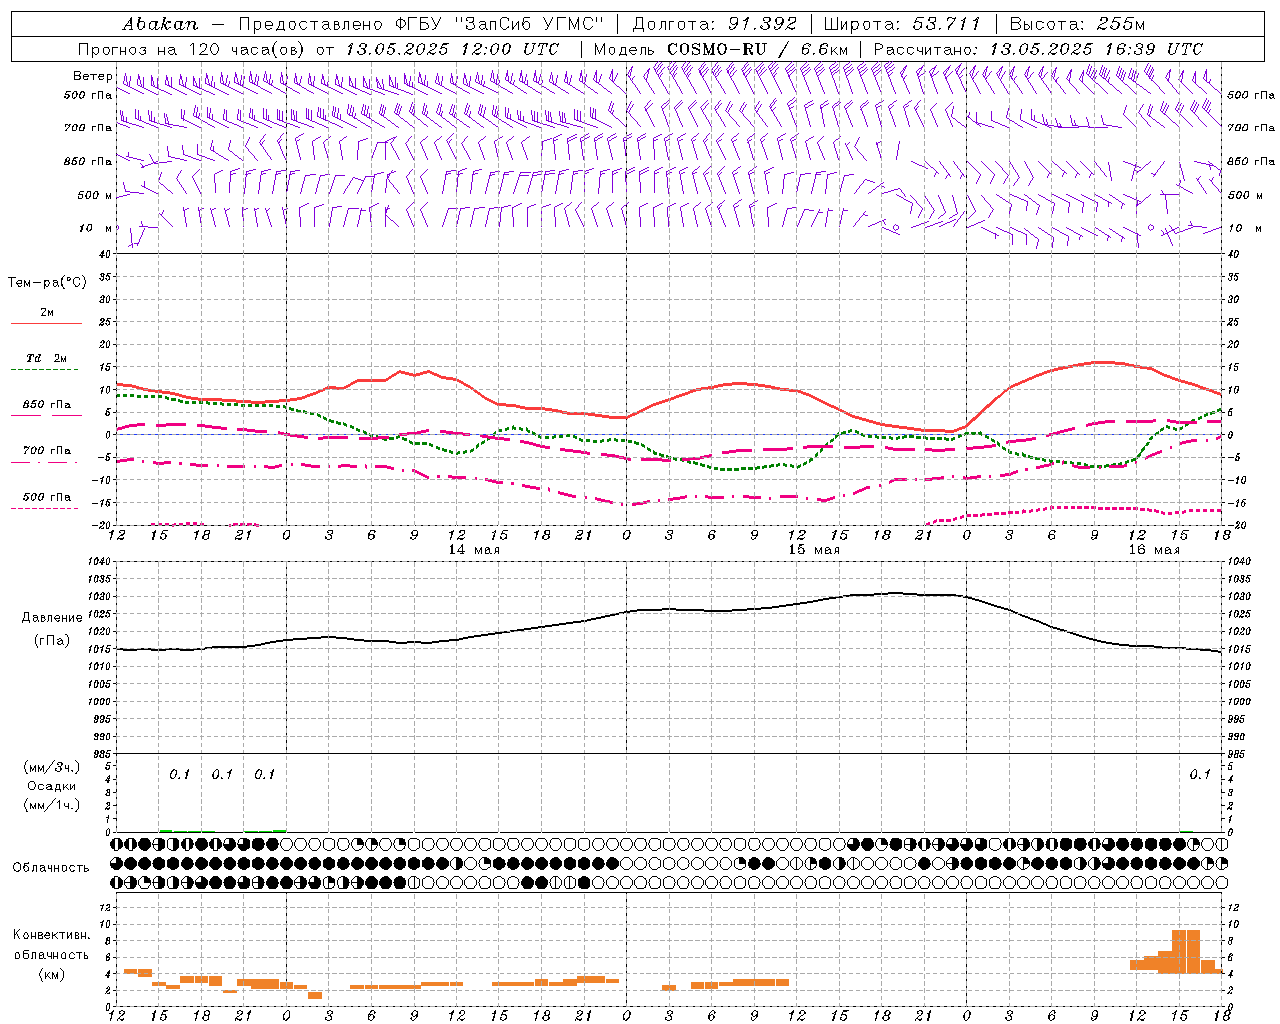Click the "(мм/3ч.)" precipitation unit label
The width and height of the screenshot is (1280, 1024).
click(53, 767)
